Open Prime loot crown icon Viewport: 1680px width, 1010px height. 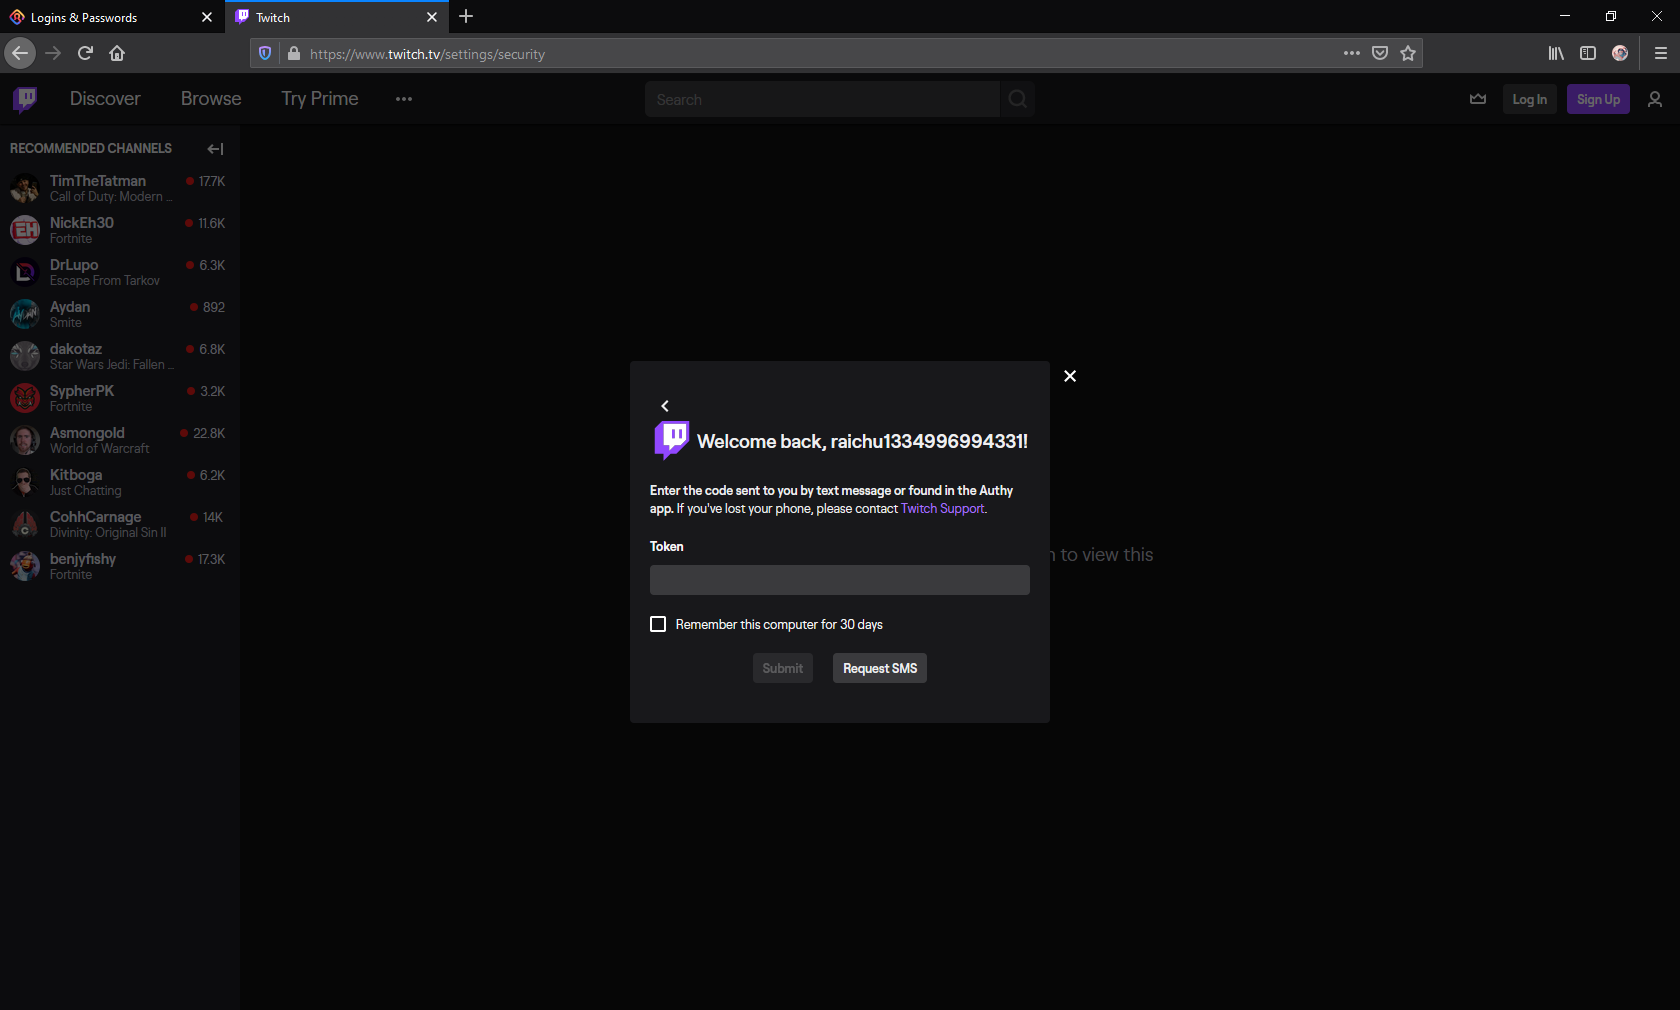[1478, 99]
